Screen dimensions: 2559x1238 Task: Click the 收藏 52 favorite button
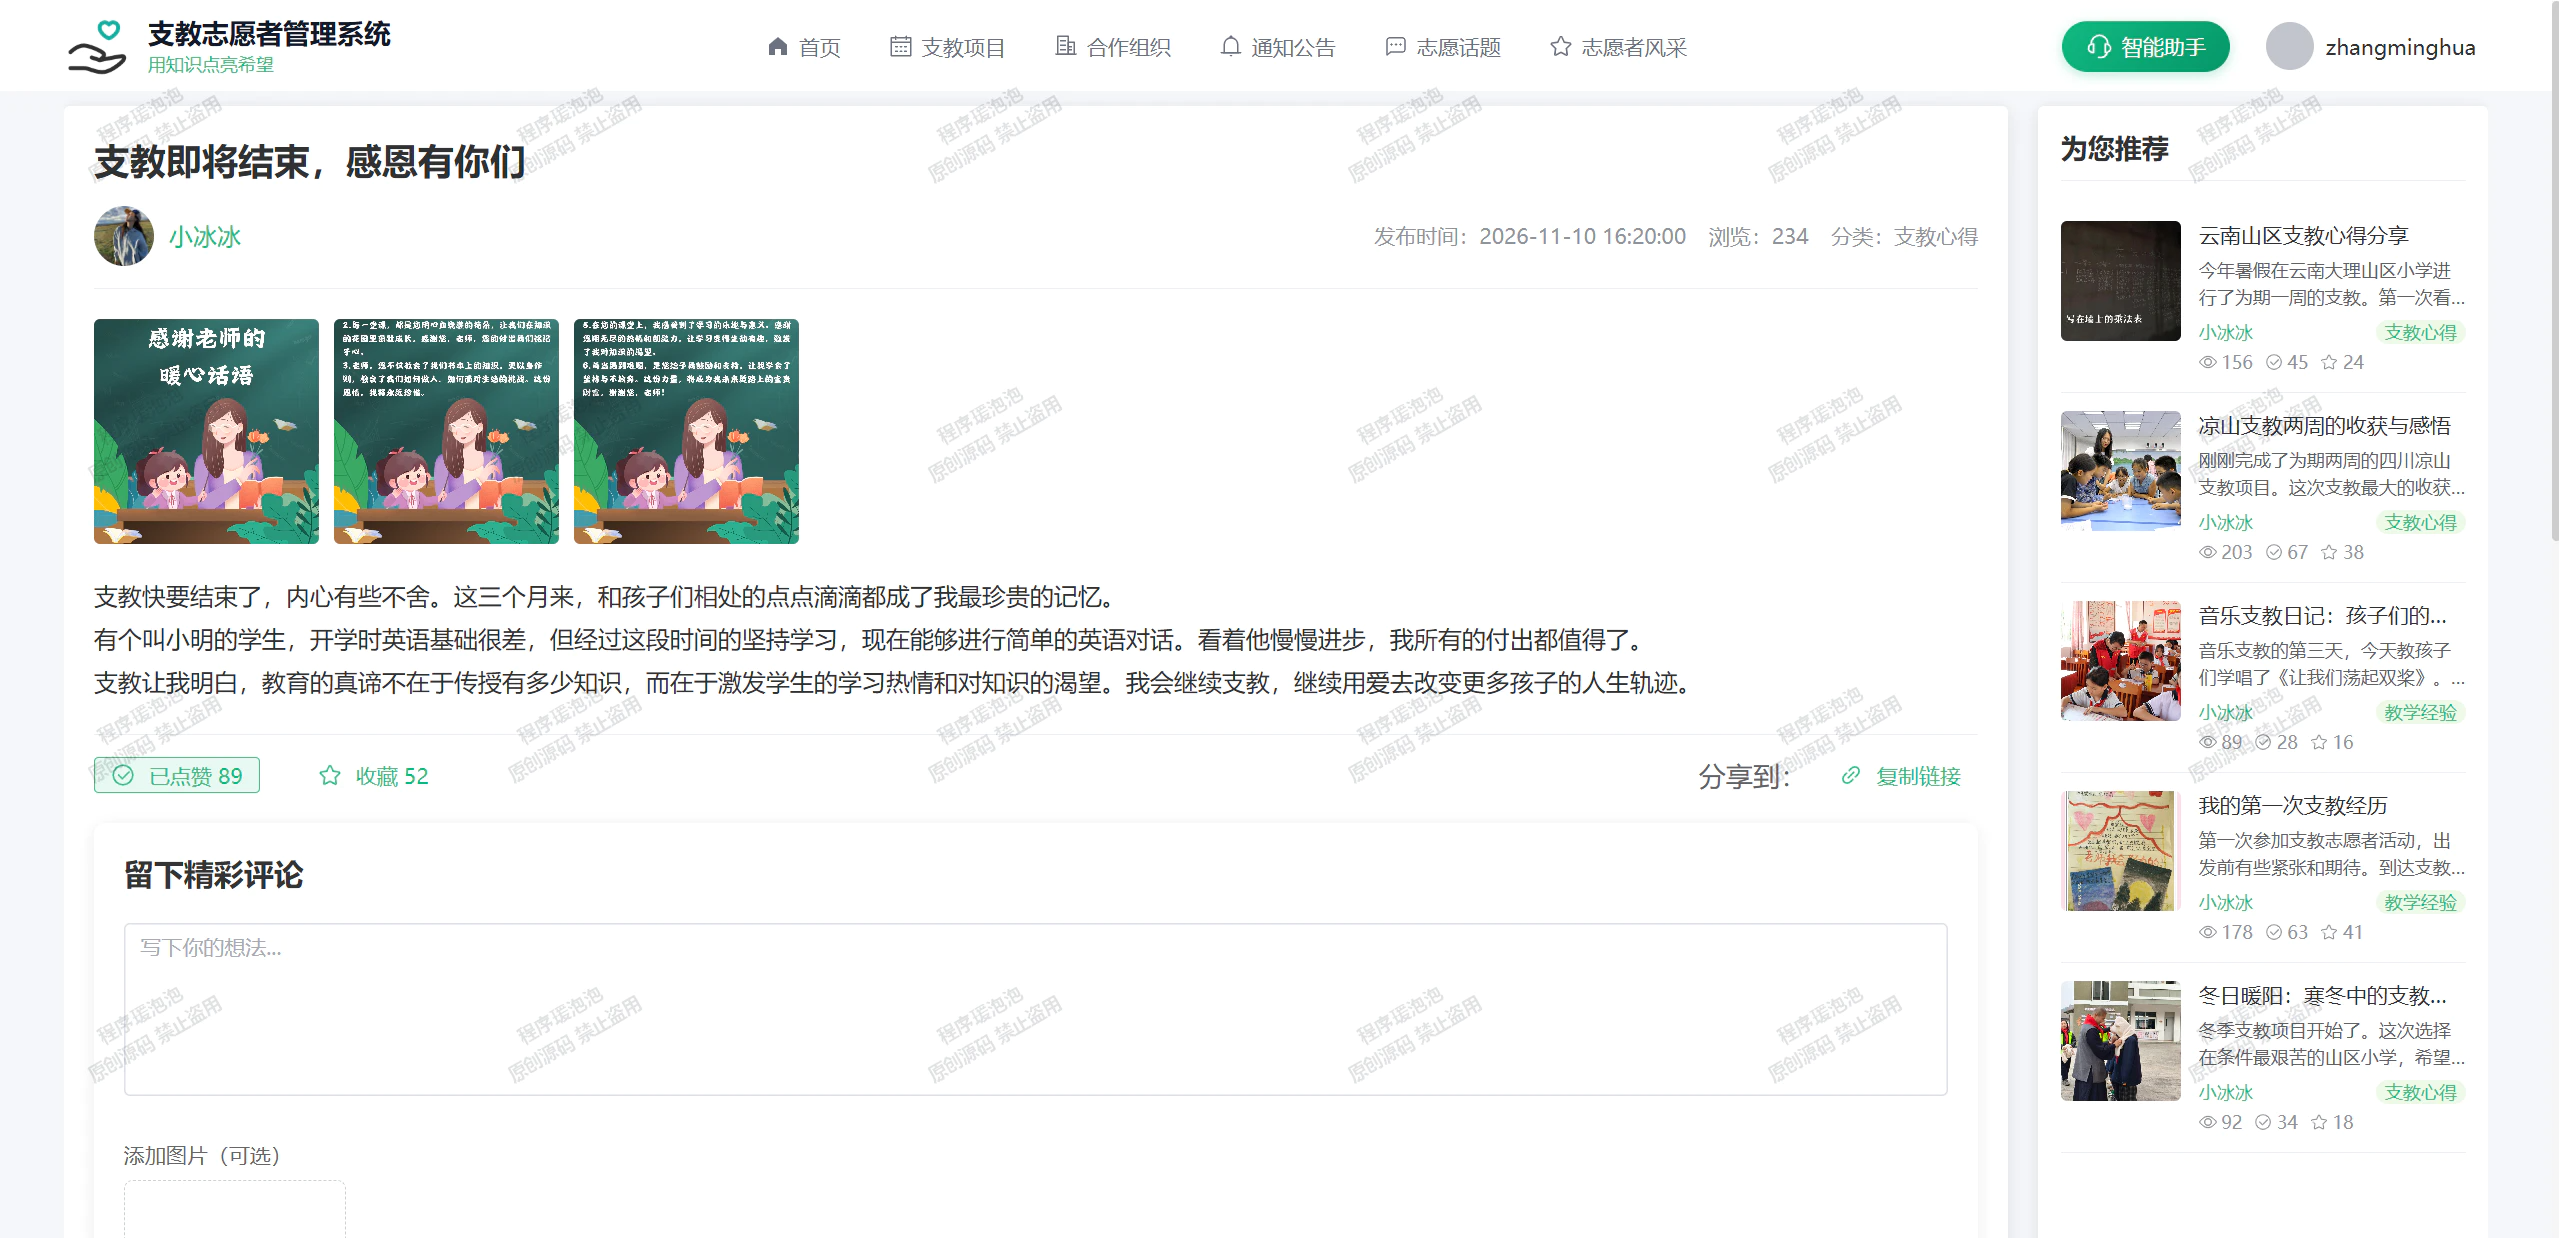coord(374,776)
